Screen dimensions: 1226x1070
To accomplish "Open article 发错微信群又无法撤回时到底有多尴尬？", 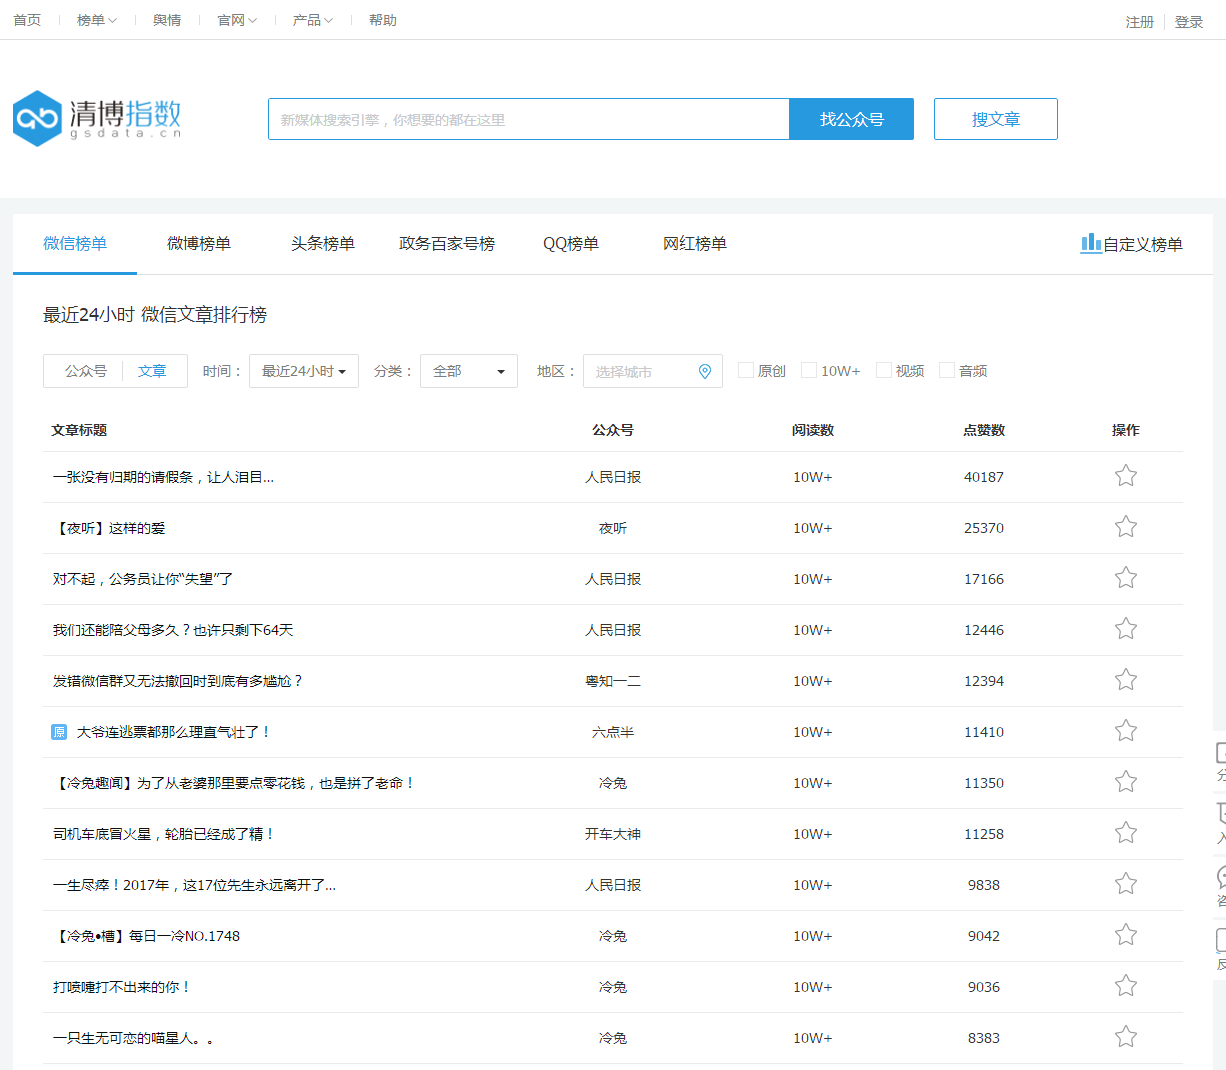I will tap(178, 681).
